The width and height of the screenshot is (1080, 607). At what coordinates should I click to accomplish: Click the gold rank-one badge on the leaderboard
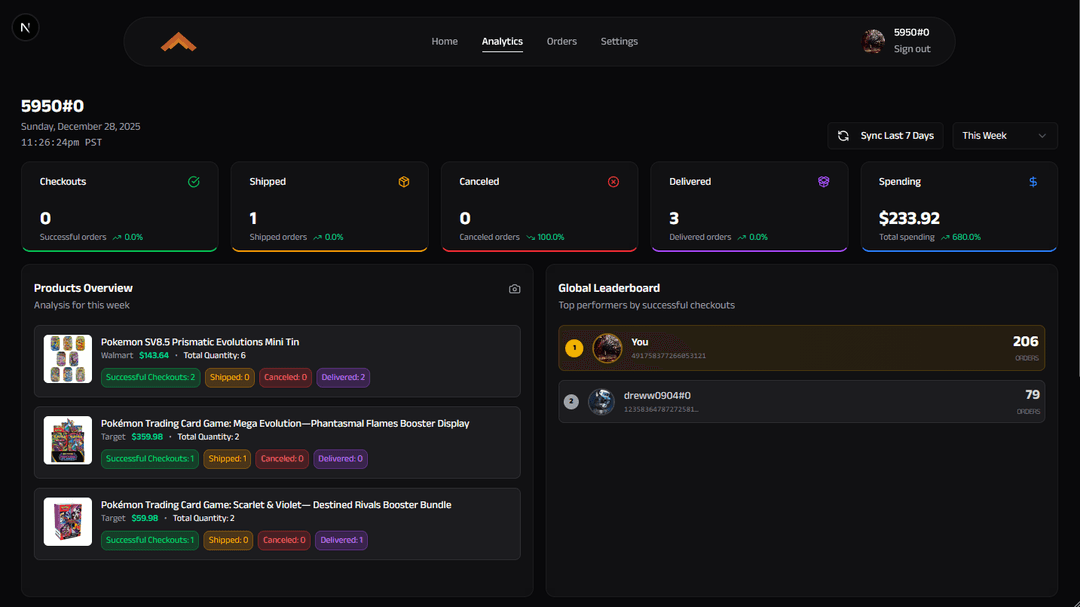(x=573, y=348)
